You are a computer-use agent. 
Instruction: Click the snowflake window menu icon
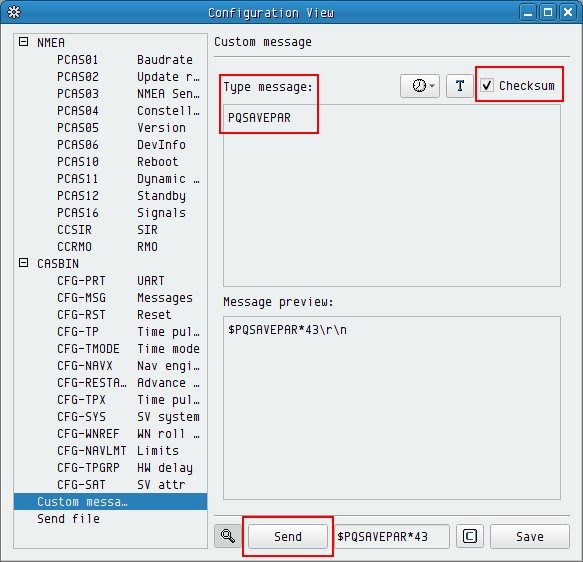[14, 12]
